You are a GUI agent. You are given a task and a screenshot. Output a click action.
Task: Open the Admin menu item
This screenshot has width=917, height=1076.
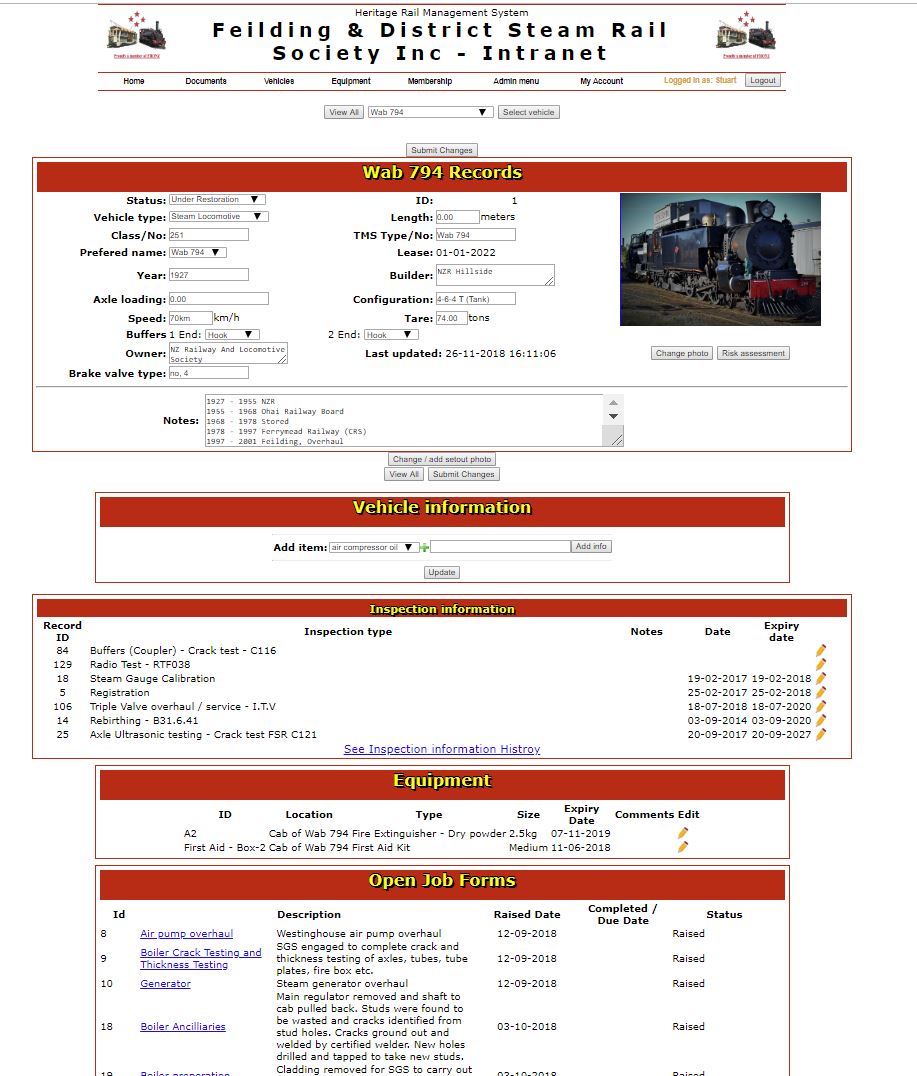[x=516, y=81]
